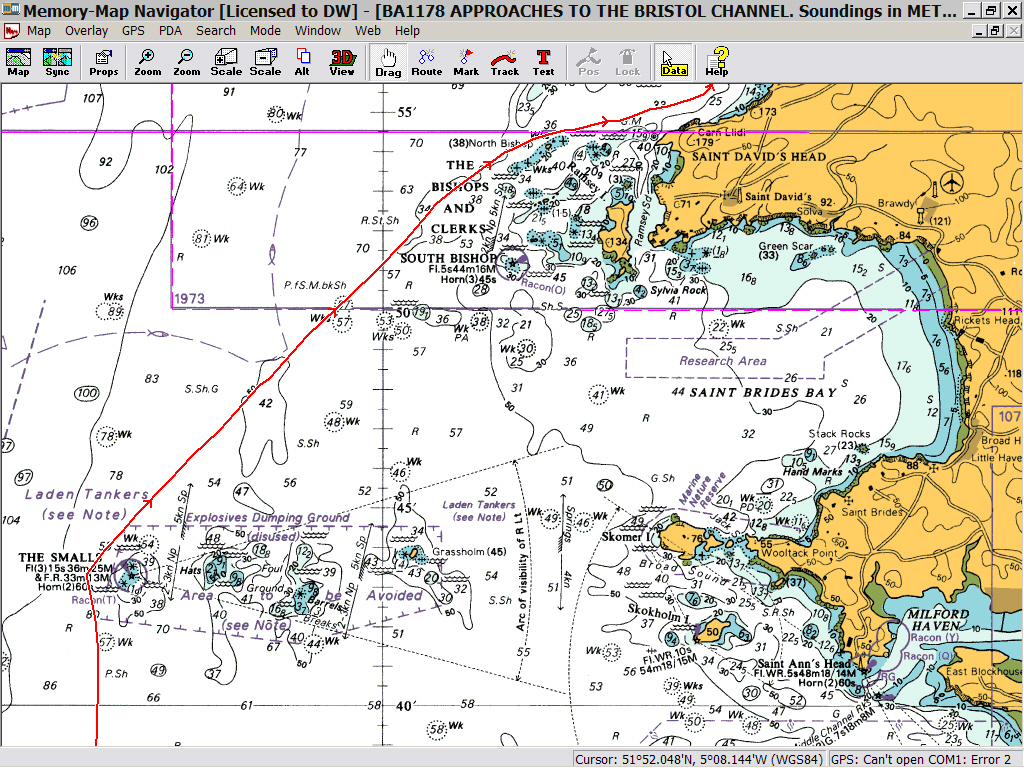Viewport: 1024px width, 768px height.
Task: Click the Wooltack Point label
Action: pyautogui.click(x=799, y=552)
